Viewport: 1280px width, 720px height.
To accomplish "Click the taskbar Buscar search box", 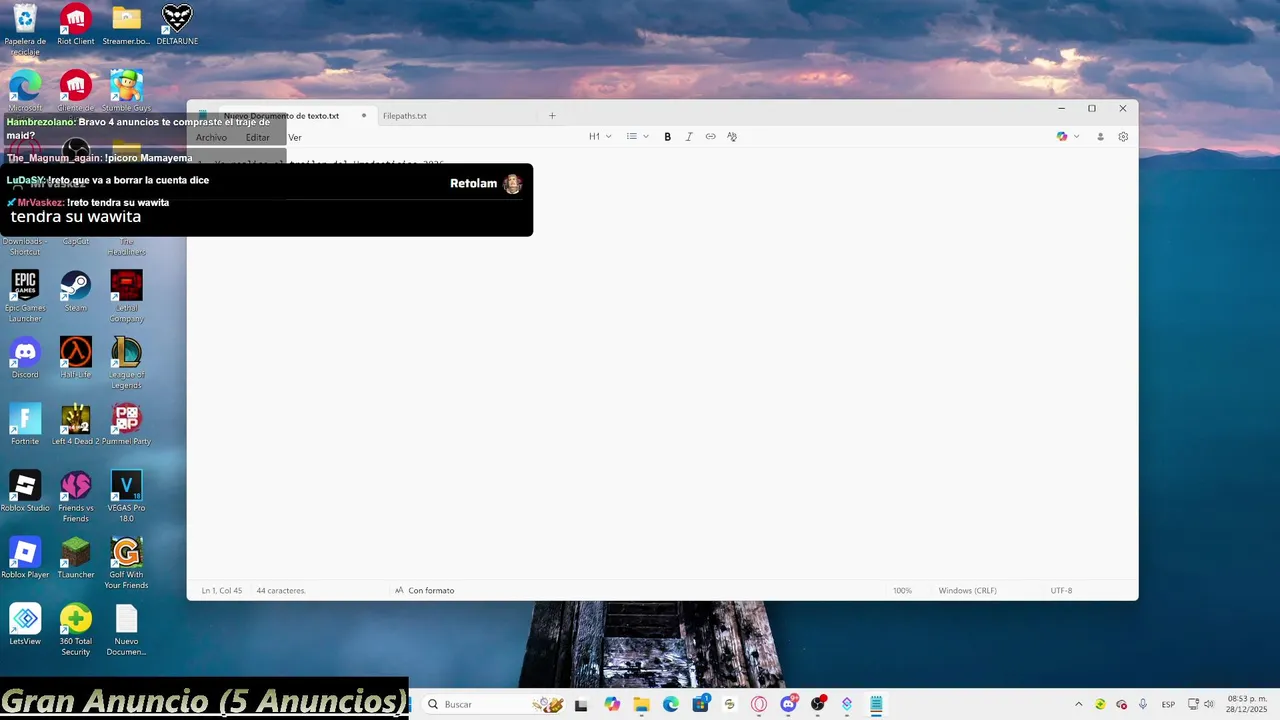I will point(495,704).
